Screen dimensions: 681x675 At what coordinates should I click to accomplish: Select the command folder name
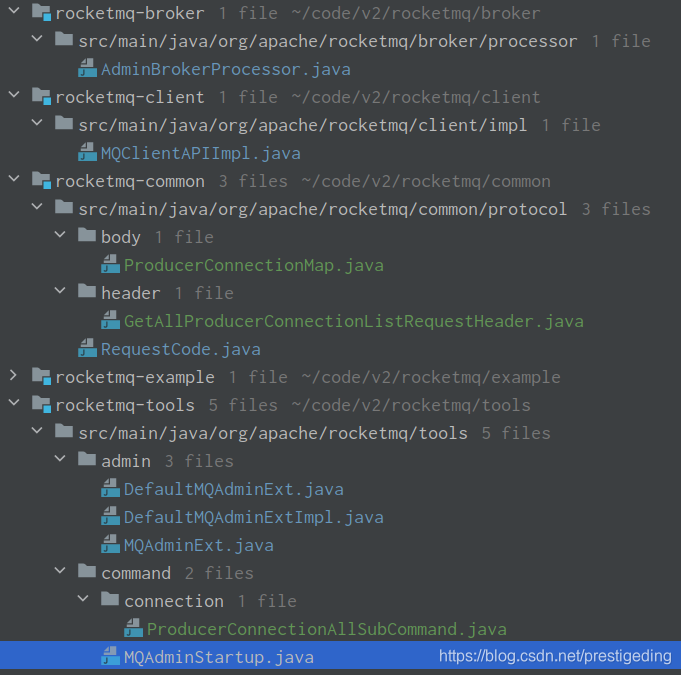point(136,573)
